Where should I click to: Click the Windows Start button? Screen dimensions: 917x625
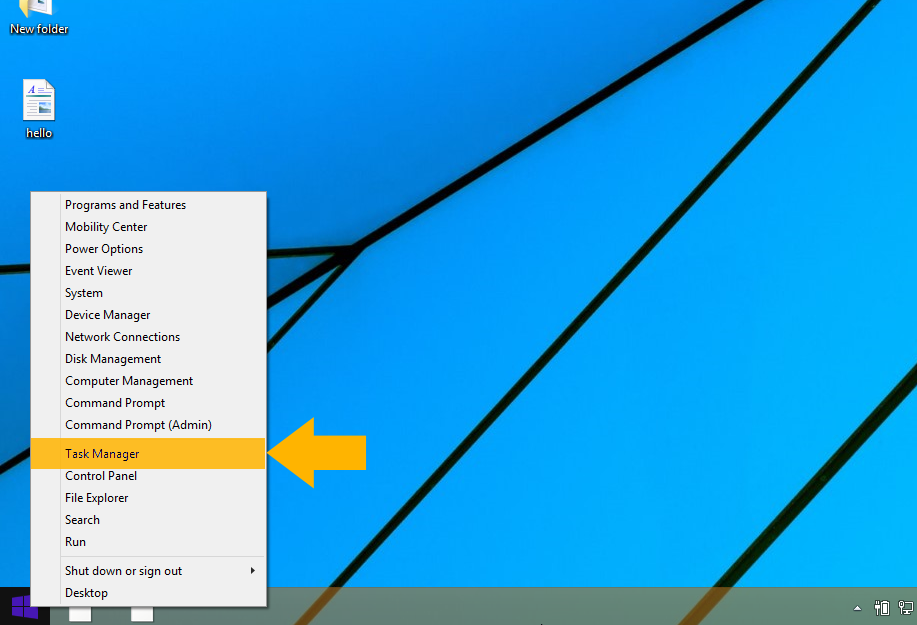(25, 607)
